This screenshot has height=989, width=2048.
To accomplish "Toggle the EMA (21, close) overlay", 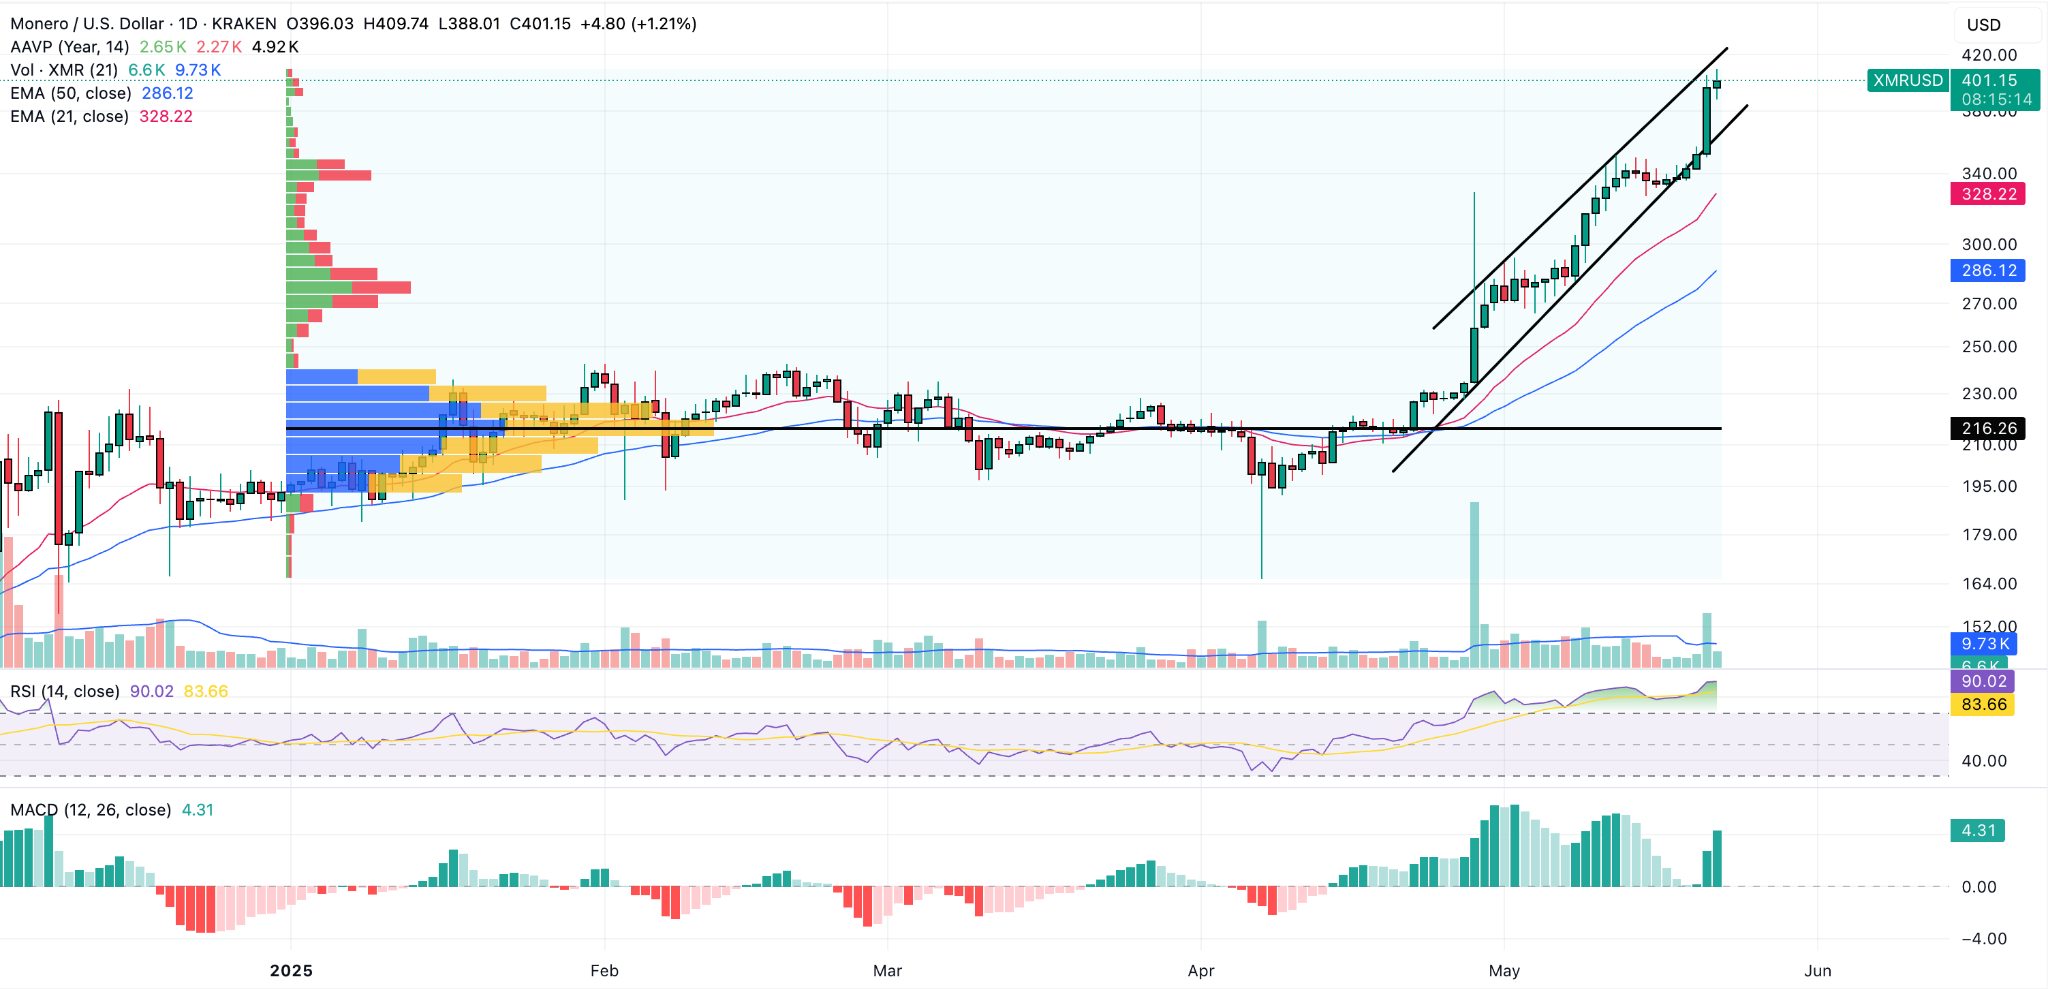I will click(x=68, y=116).
